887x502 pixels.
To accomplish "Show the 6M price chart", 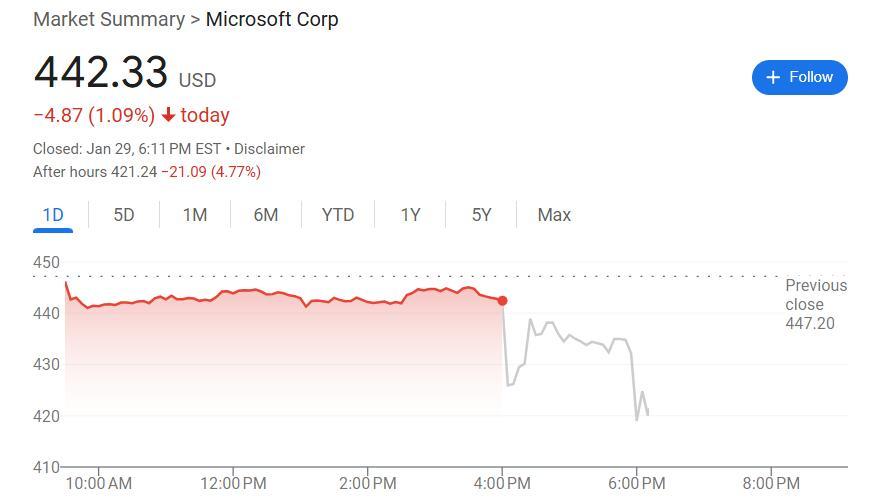I will 266,215.
